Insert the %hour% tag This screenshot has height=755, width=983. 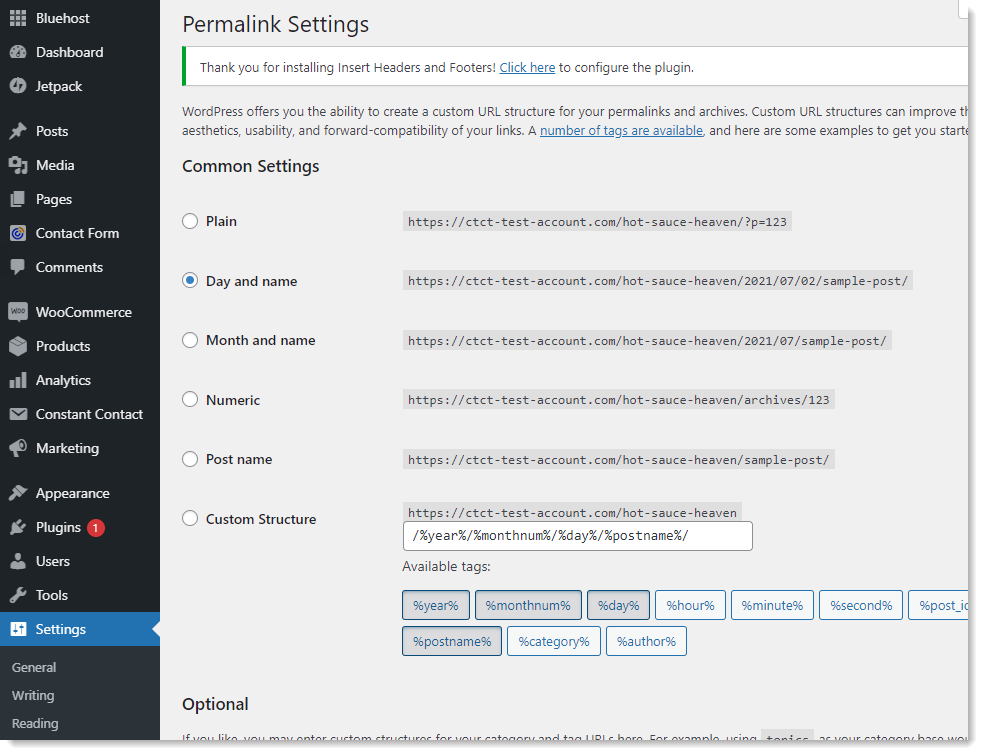pos(690,605)
